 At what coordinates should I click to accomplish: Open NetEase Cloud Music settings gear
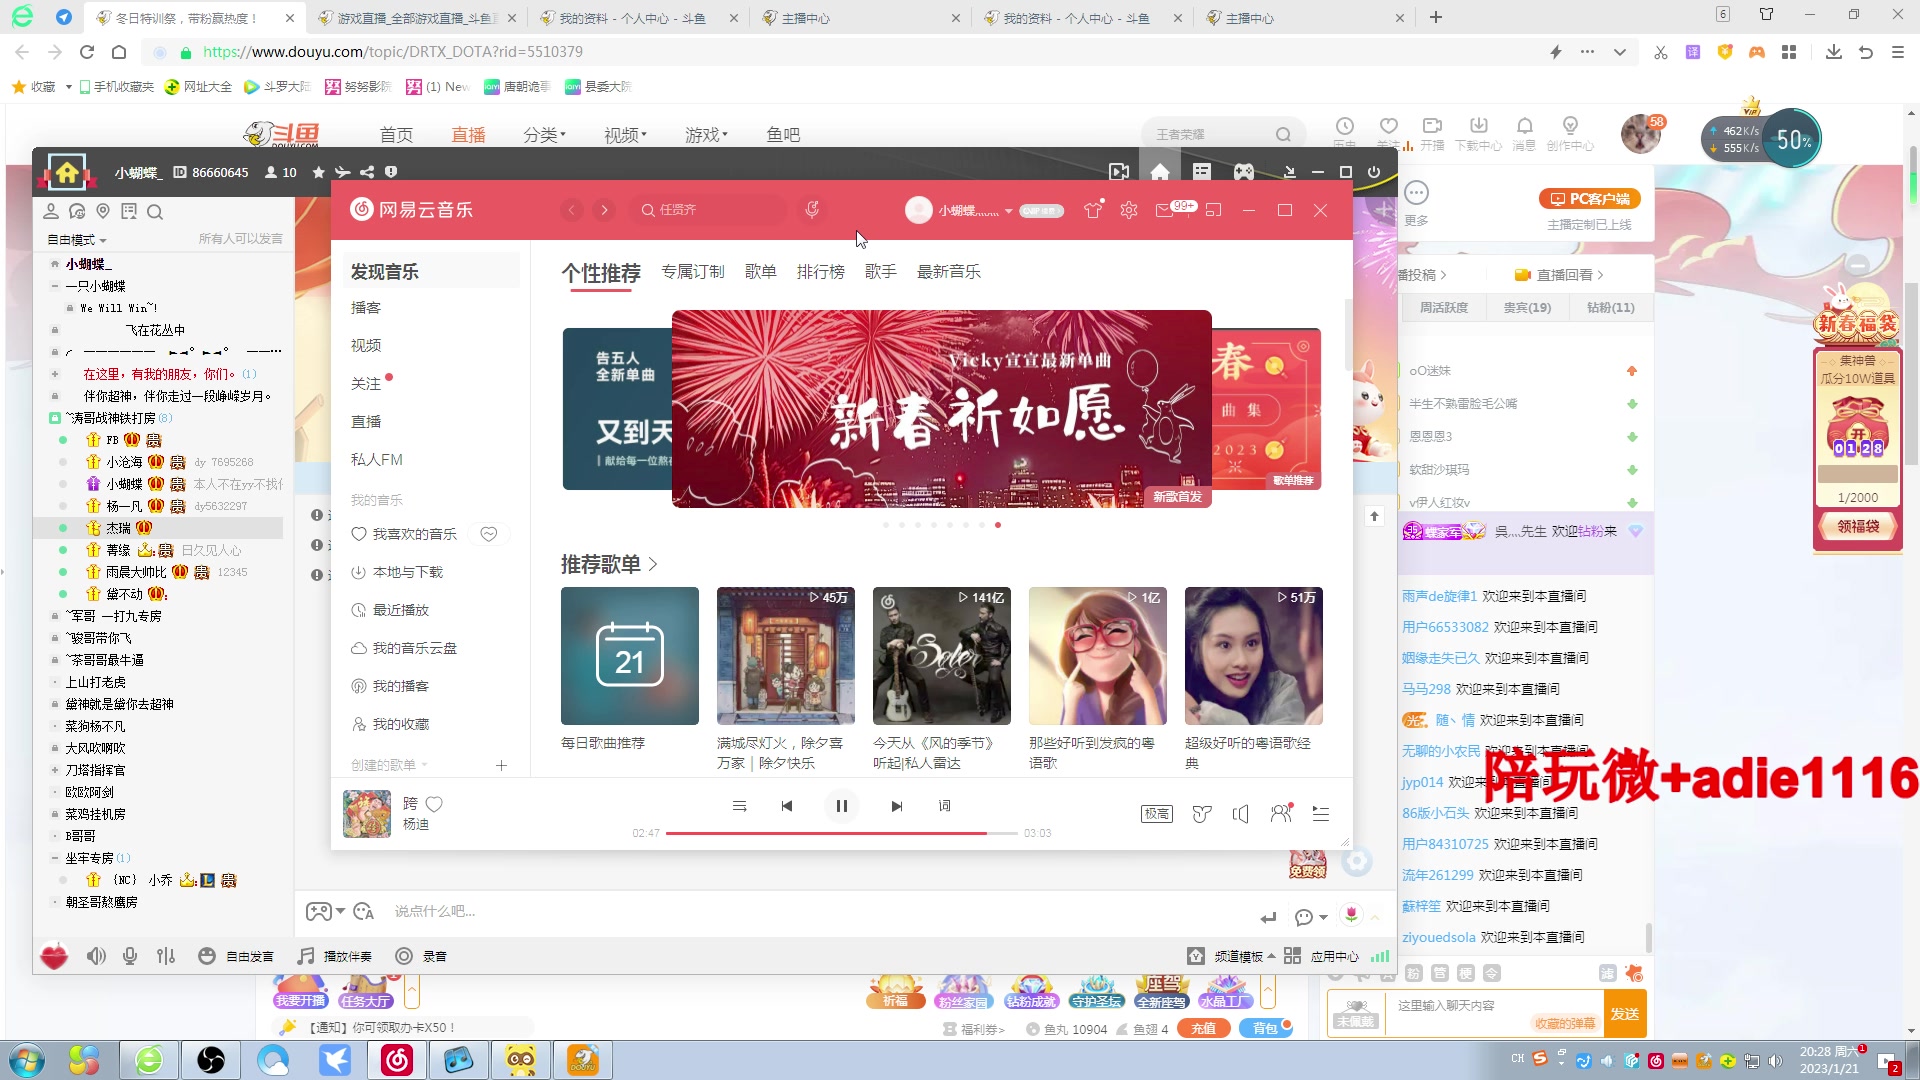tap(1129, 210)
